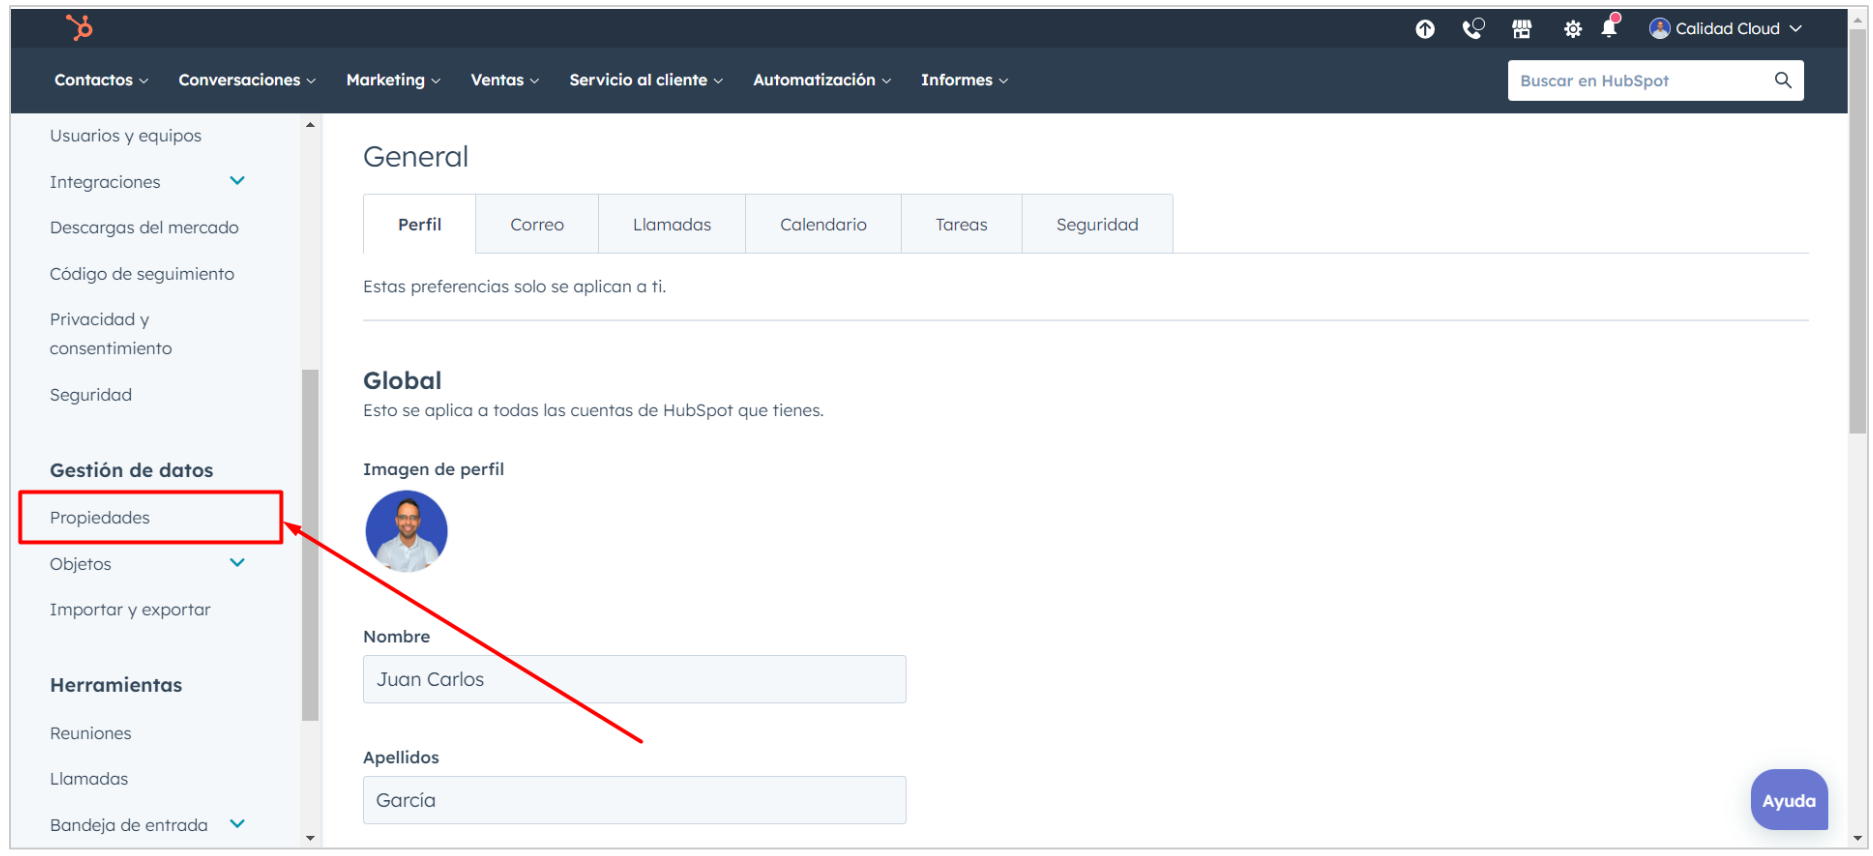Viewport: 1873px width, 856px height.
Task: Open the settings gear icon
Action: 1573,29
